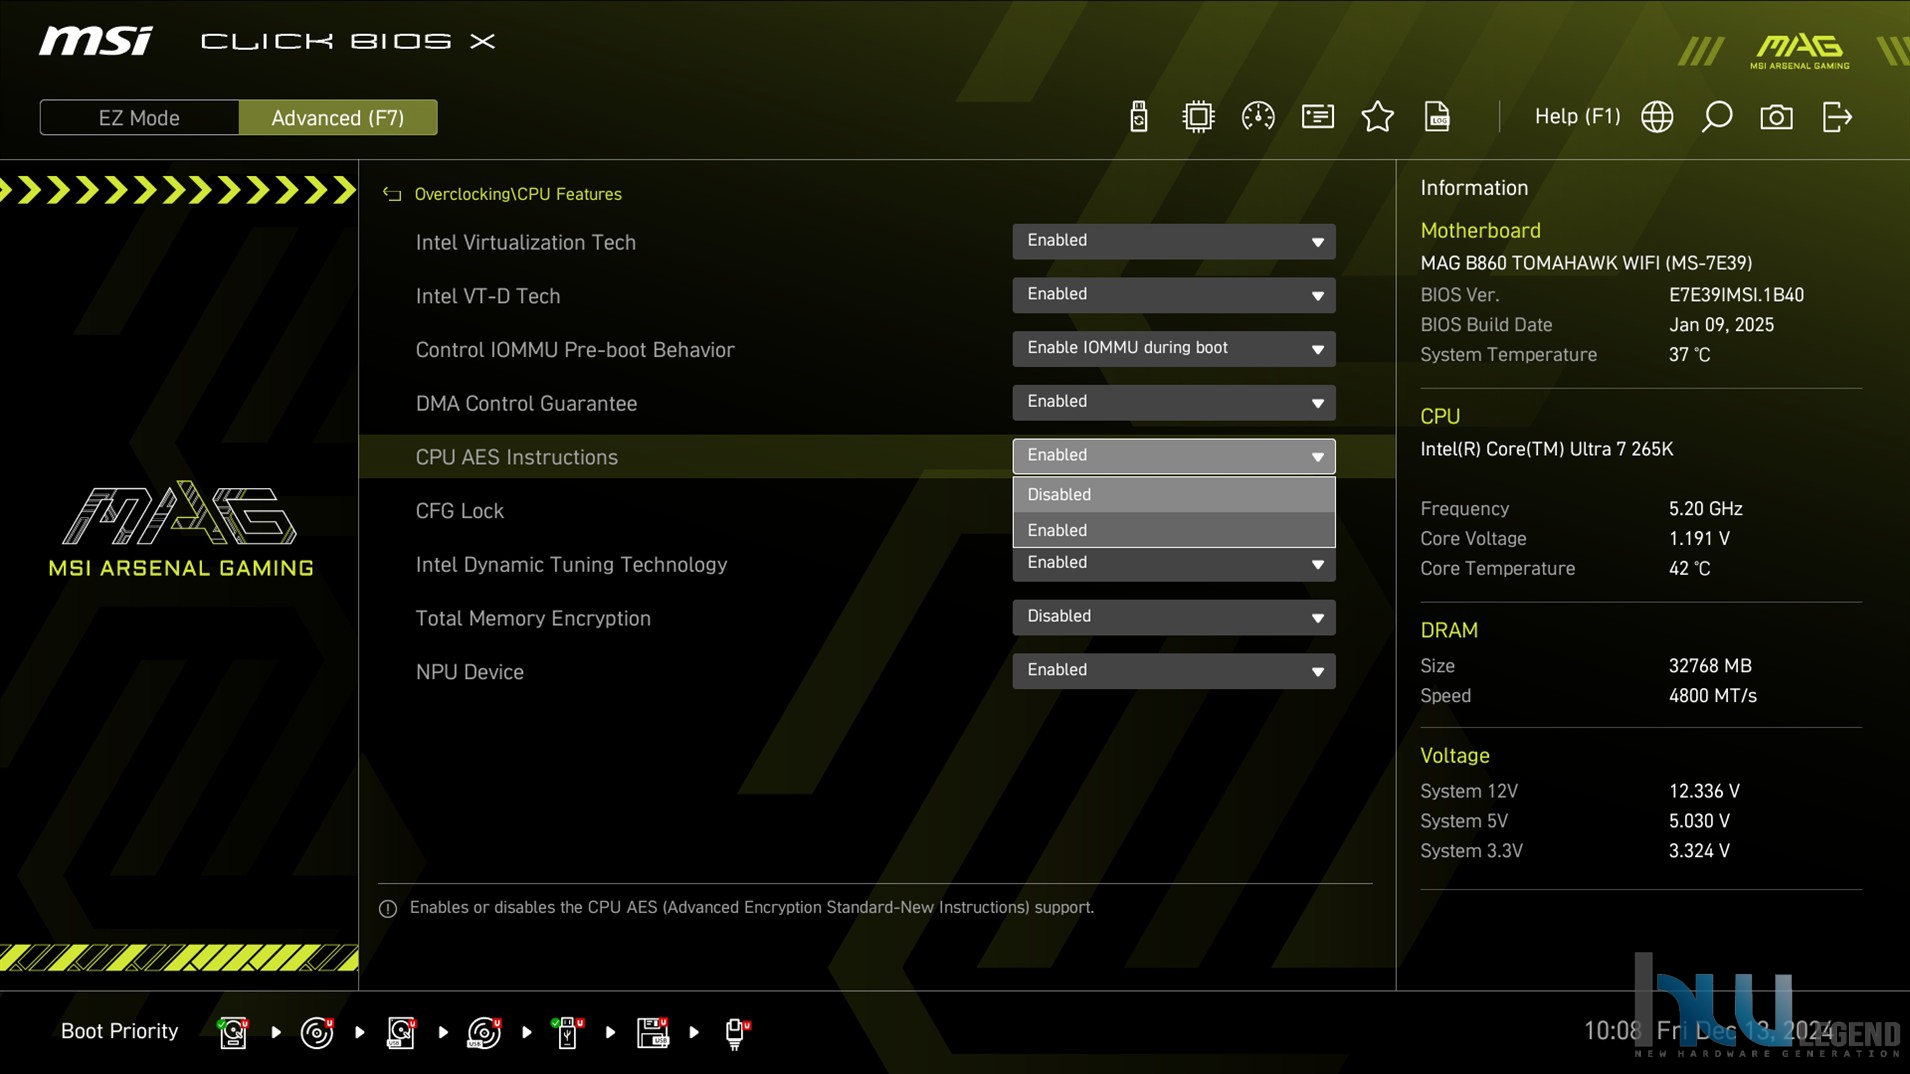
Task: Open the NPU Device dropdown
Action: [x=1173, y=671]
